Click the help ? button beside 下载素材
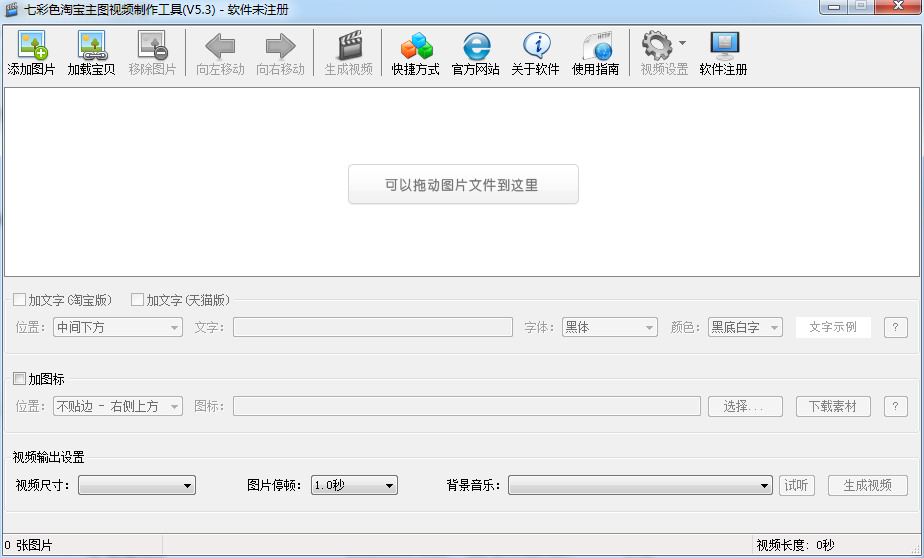Viewport: 924px width, 558px height. click(x=895, y=406)
